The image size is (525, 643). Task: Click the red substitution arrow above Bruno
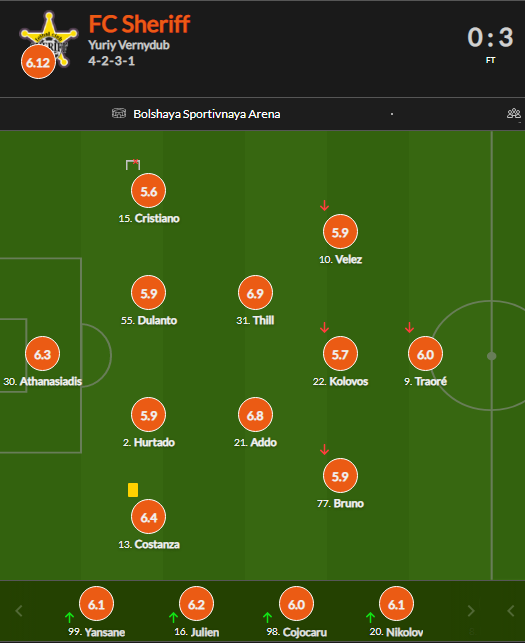(324, 449)
